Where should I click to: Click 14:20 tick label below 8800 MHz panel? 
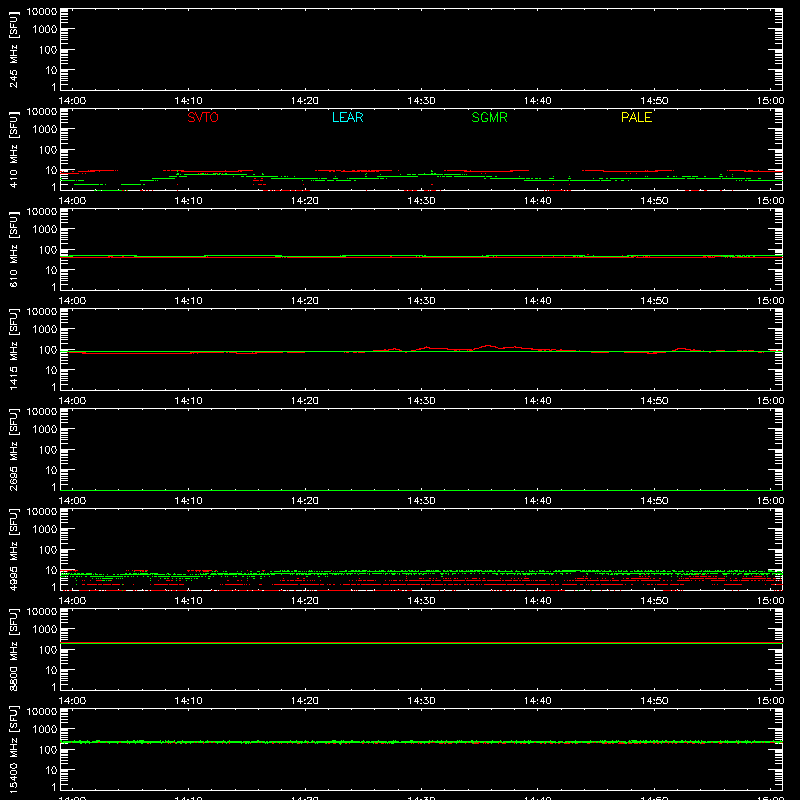pyautogui.click(x=305, y=701)
